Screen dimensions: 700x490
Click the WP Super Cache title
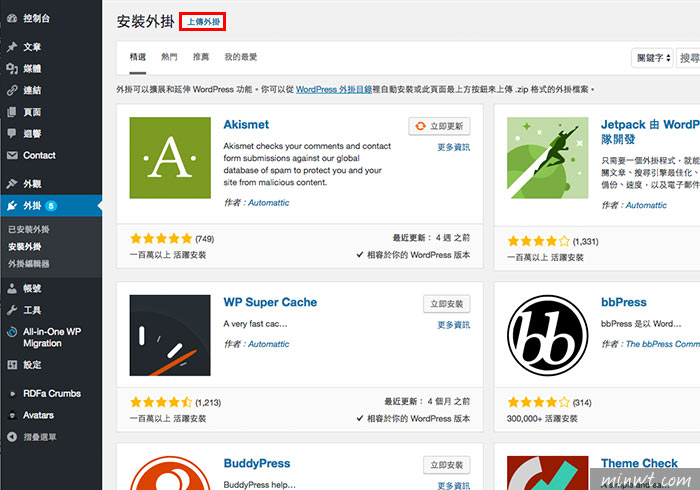coord(270,302)
